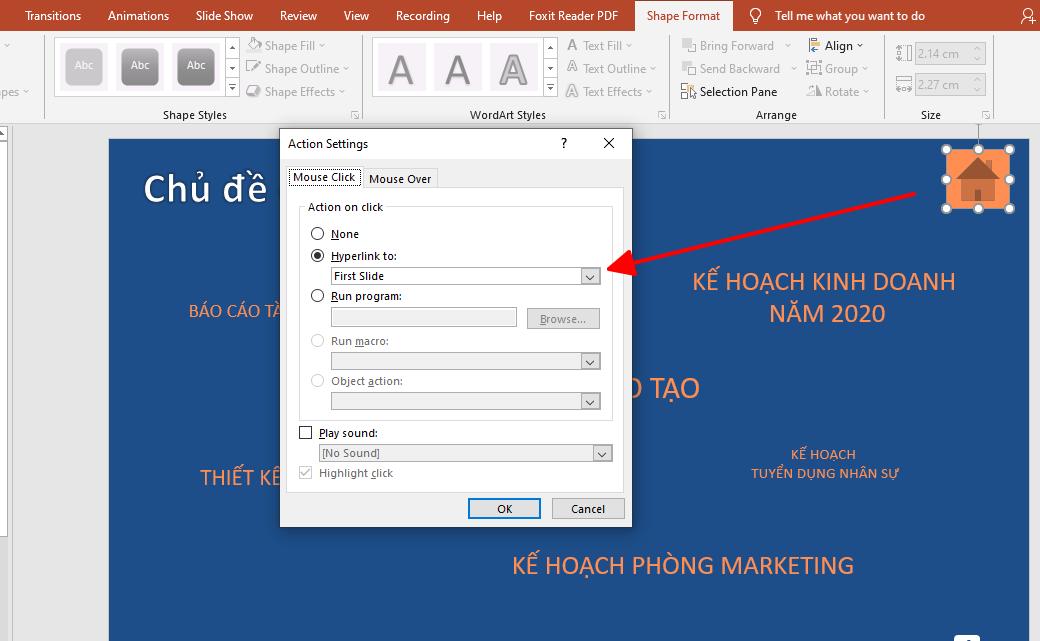The image size is (1040, 641).
Task: Open the Text Fill menu
Action: click(x=600, y=45)
